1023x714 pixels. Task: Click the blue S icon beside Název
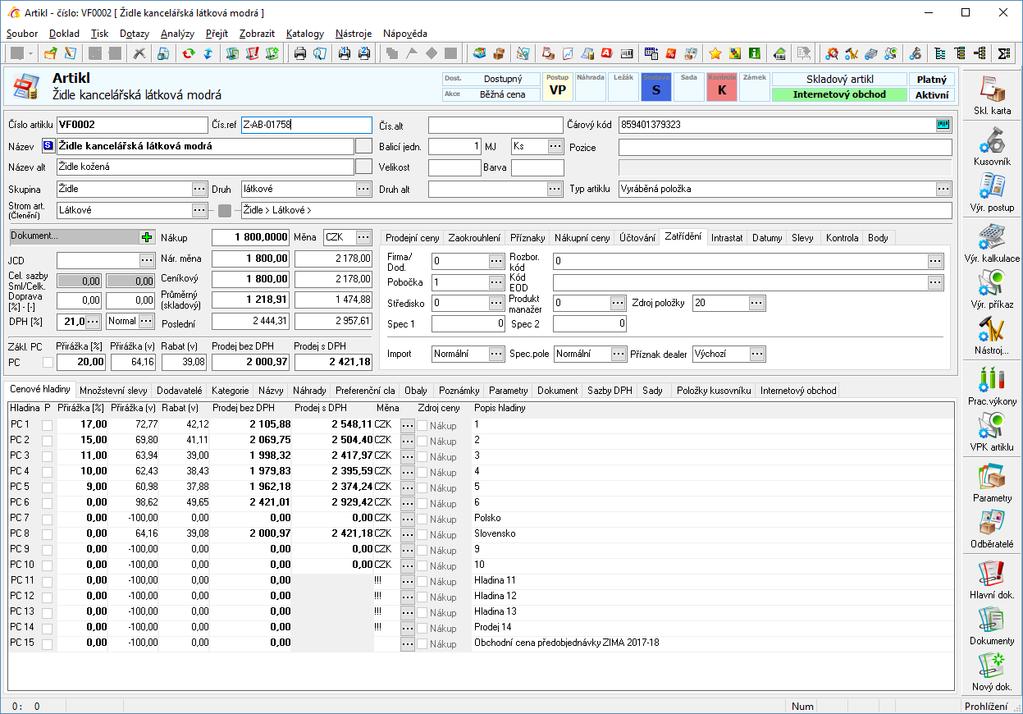[48, 146]
